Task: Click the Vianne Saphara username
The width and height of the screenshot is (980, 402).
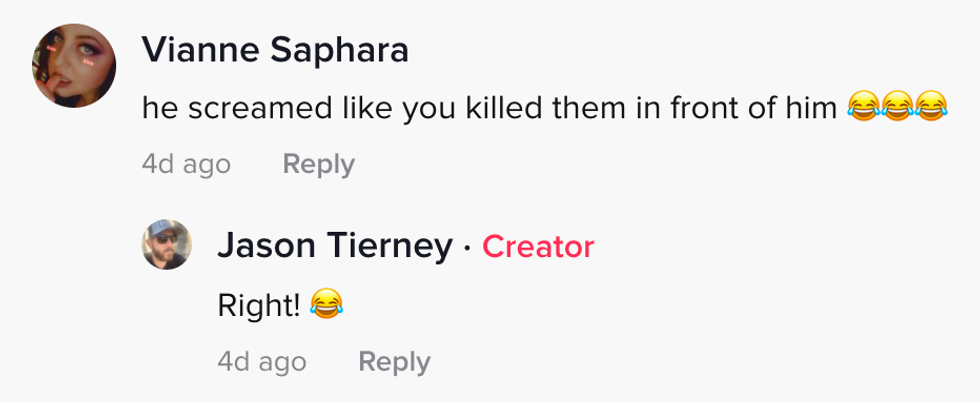Action: (275, 50)
